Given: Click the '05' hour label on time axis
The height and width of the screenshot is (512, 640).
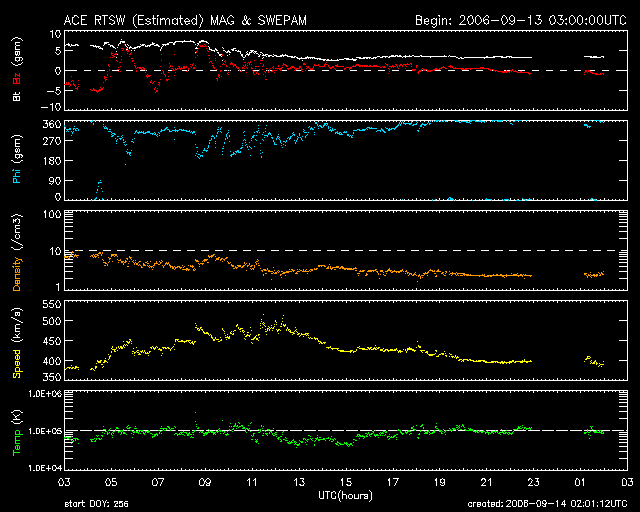Looking at the screenshot, I should pos(111,483).
